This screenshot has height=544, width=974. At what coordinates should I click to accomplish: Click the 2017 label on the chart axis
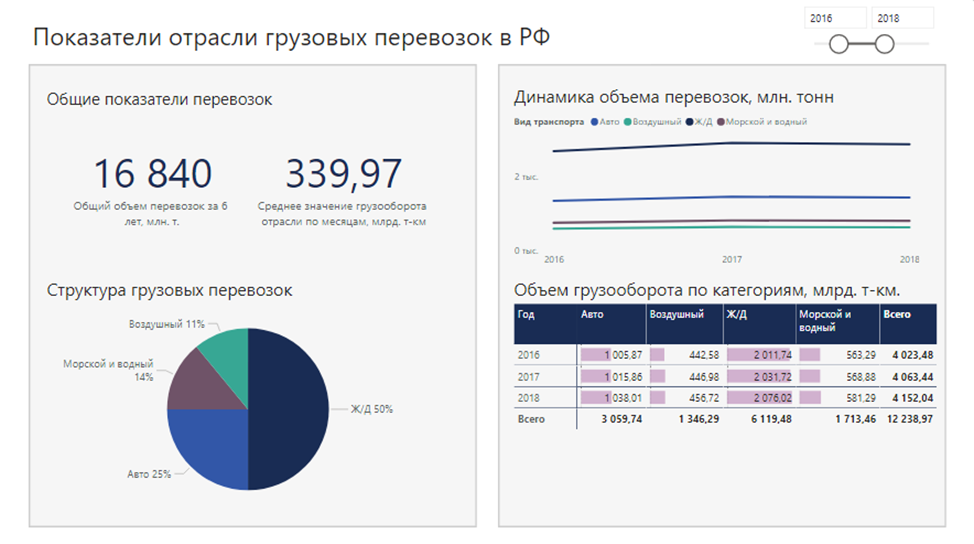coord(732,260)
